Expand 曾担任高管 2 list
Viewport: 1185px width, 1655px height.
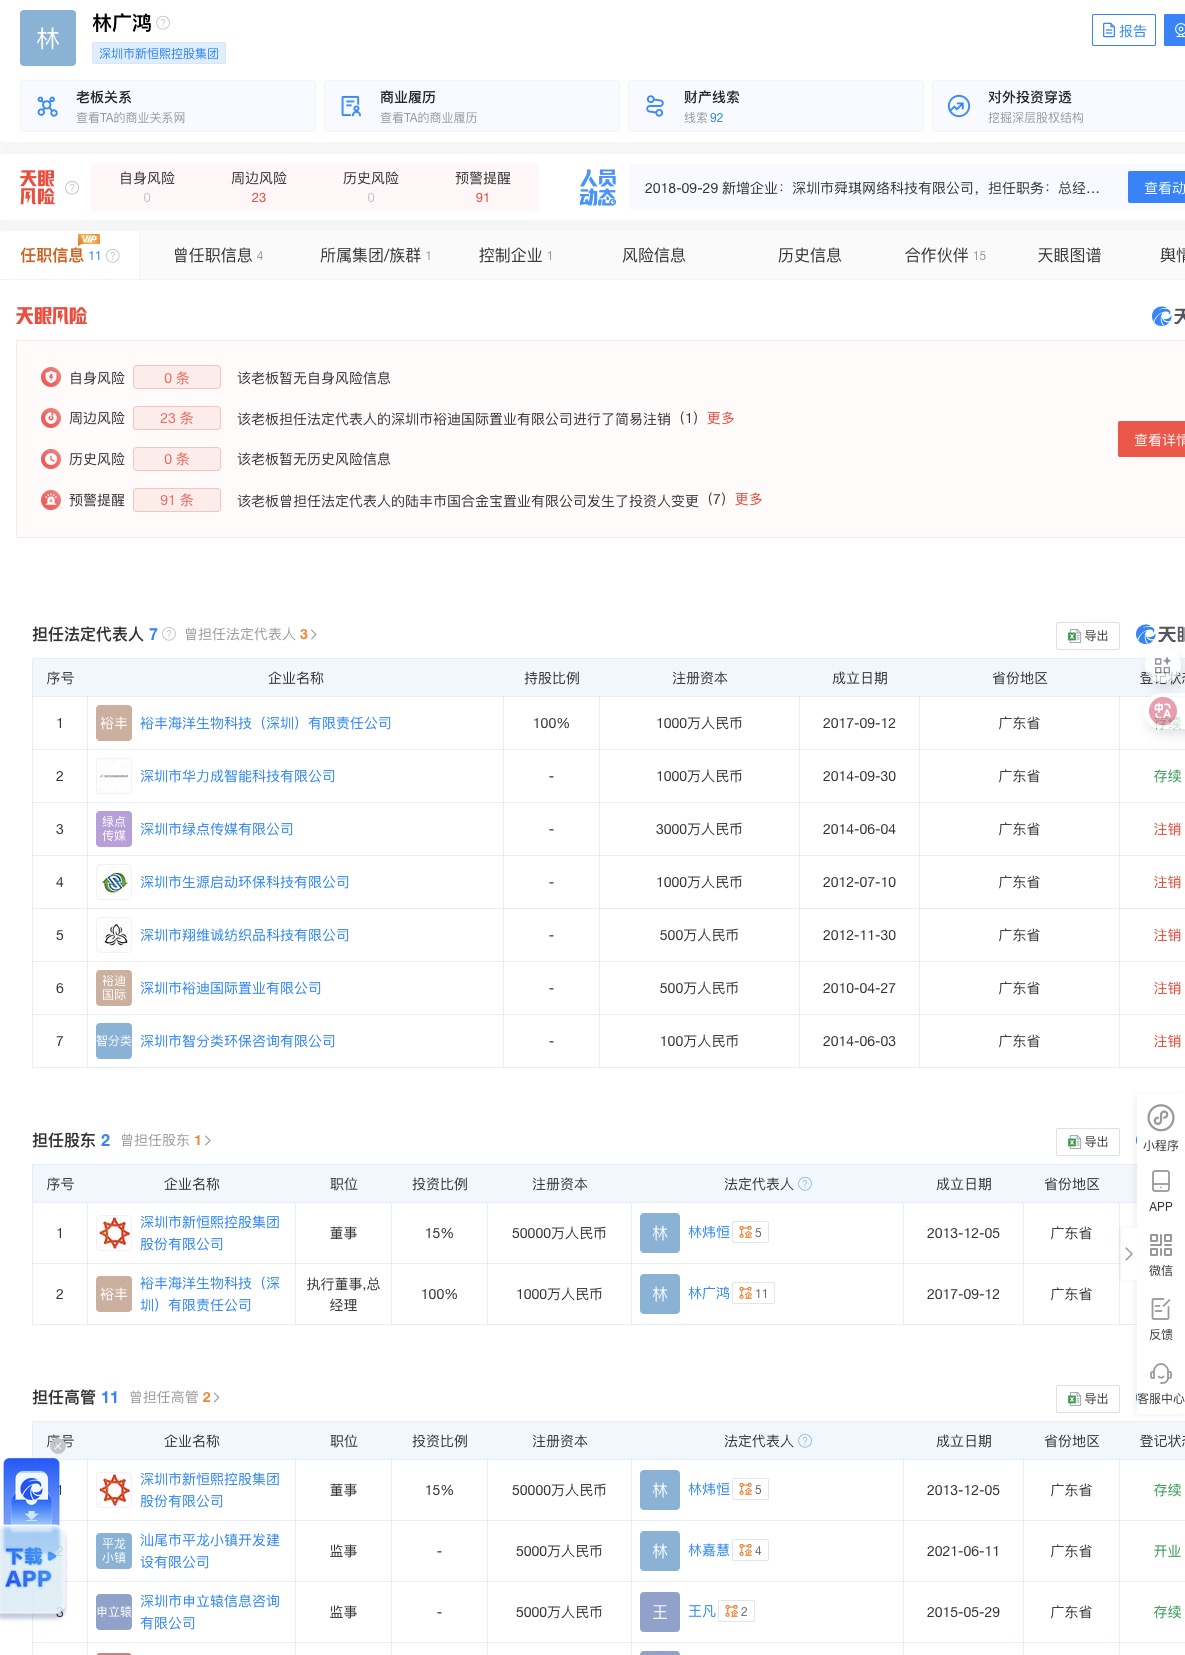click(x=174, y=1397)
